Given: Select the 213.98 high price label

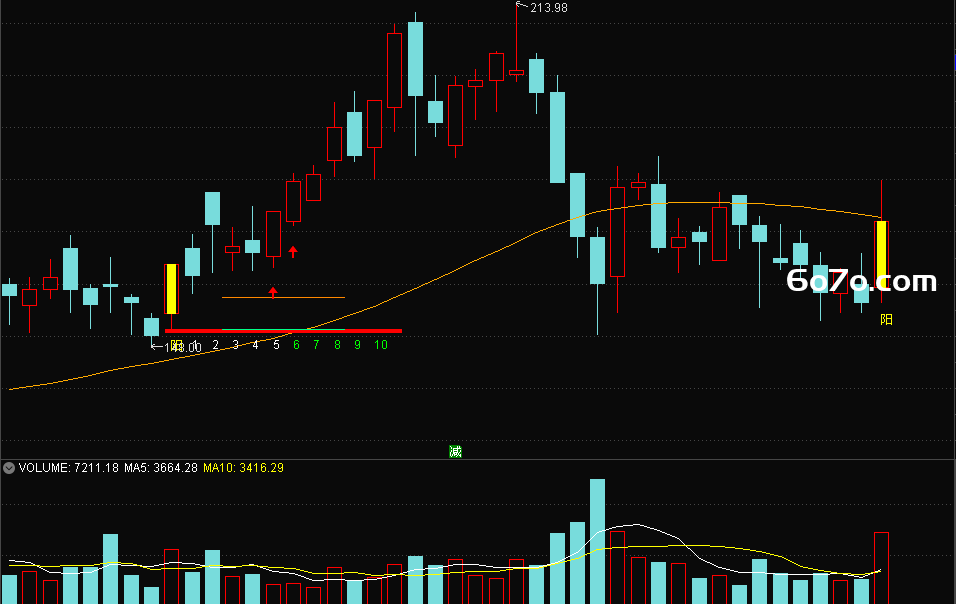Looking at the screenshot, I should [549, 8].
